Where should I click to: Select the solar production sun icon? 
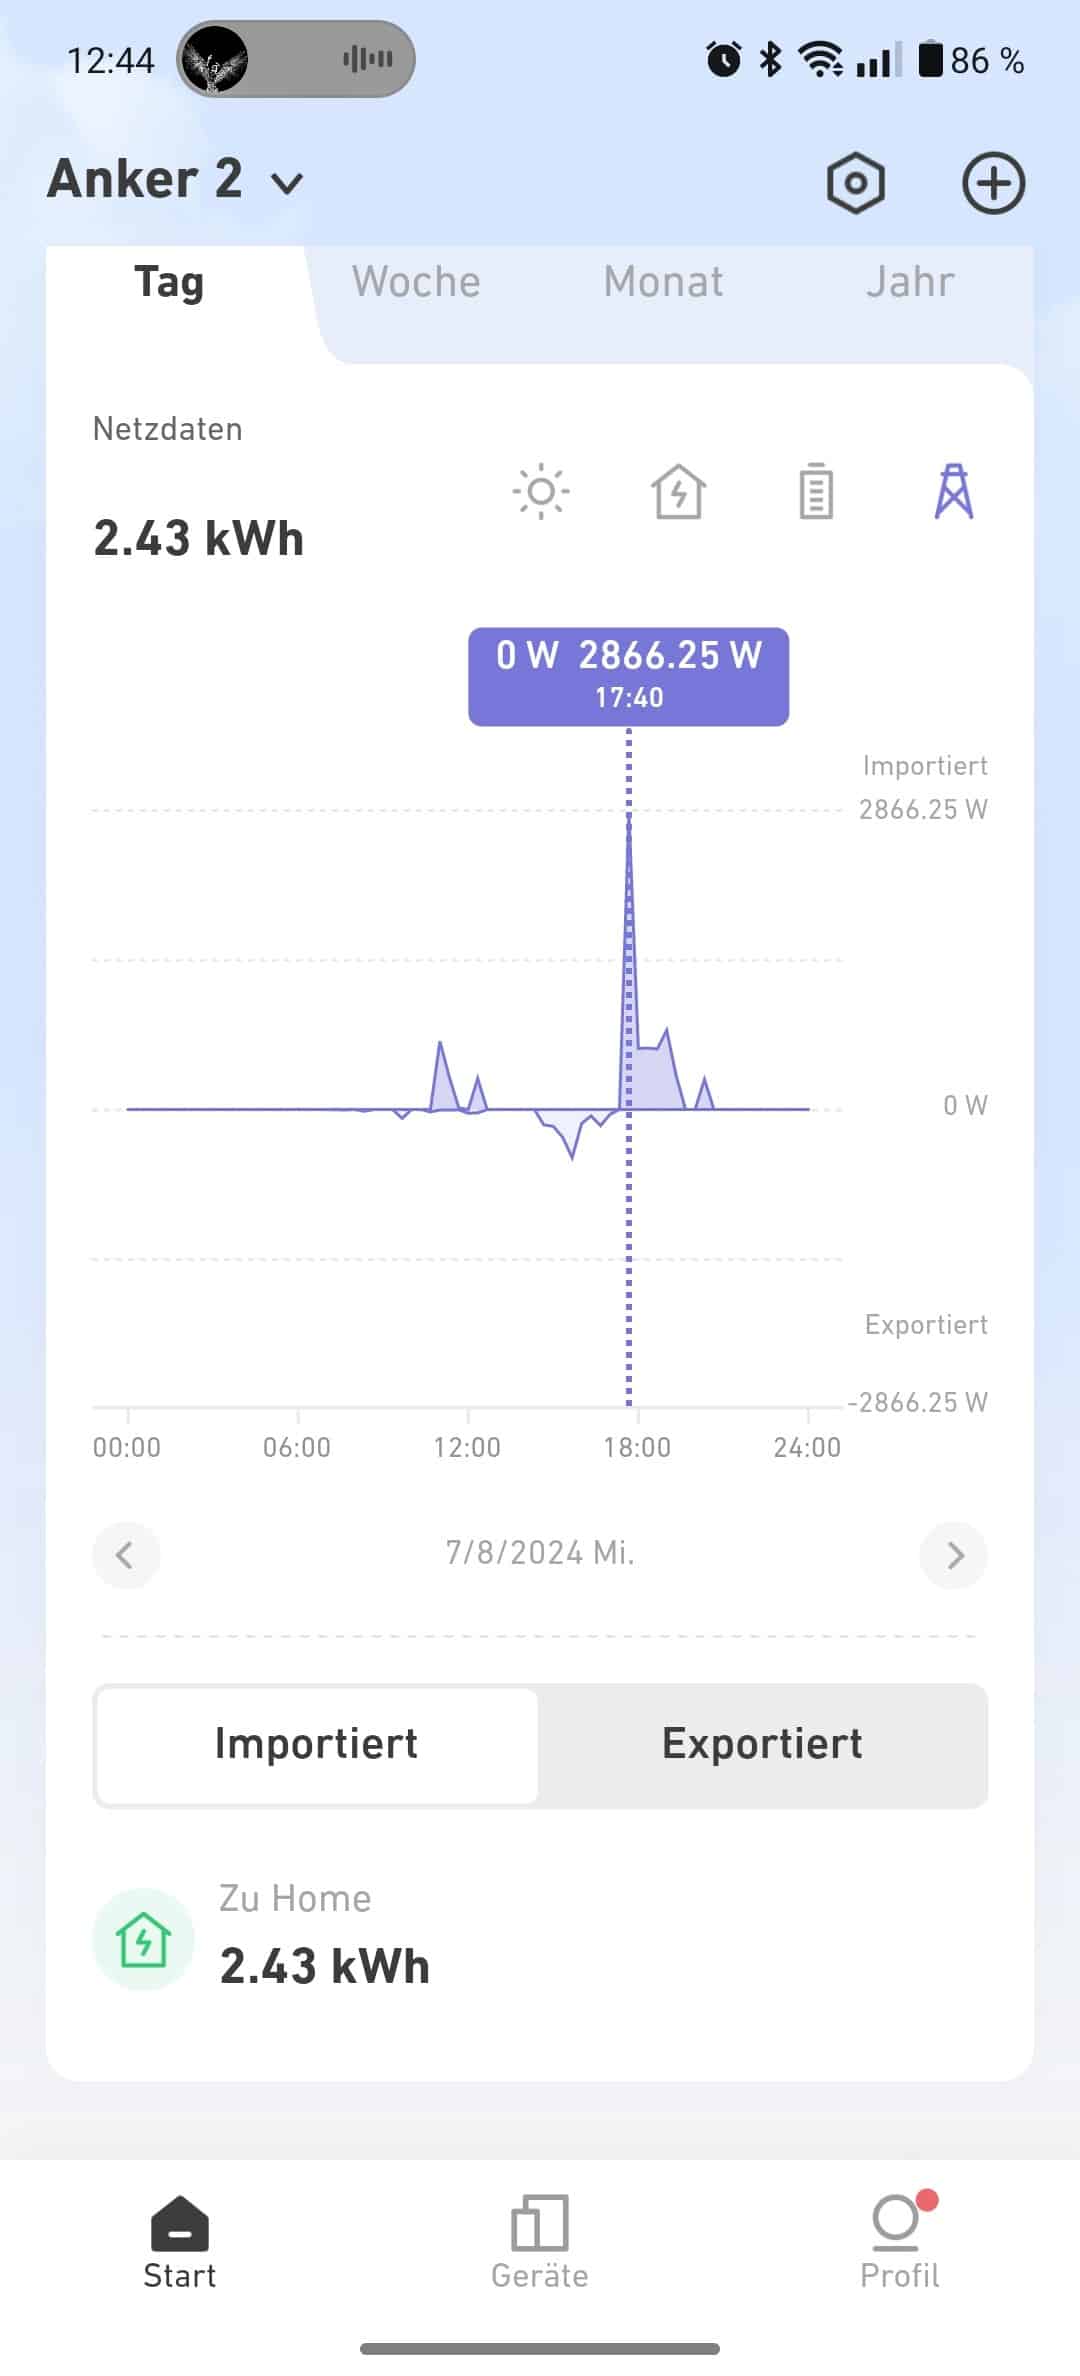point(541,491)
